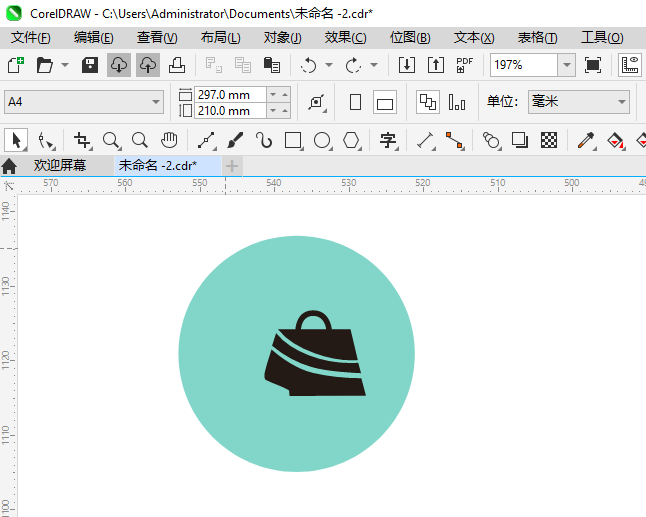Viewport: 646px width, 517px height.
Task: Select the Parallel dimension tool
Action: [x=426, y=140]
